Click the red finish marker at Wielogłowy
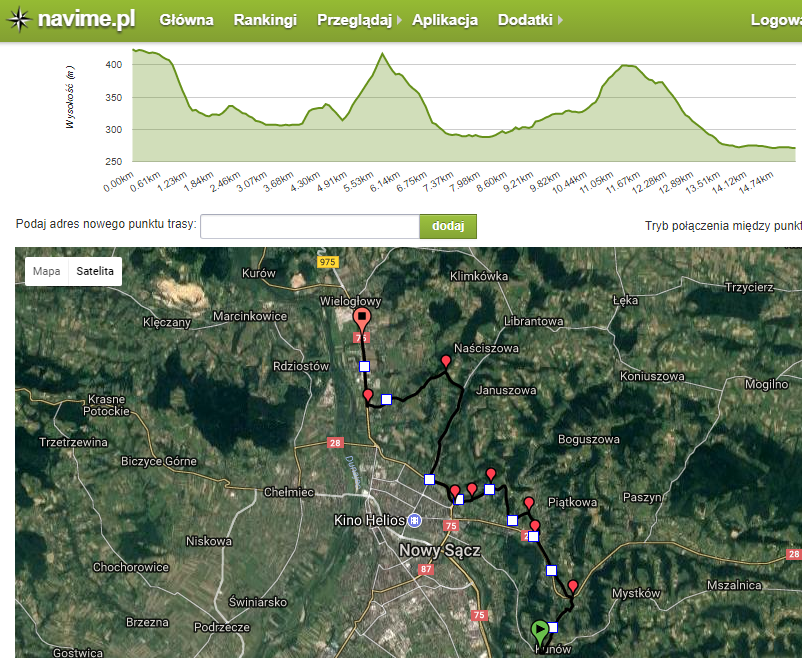The height and width of the screenshot is (658, 802). pos(362,318)
